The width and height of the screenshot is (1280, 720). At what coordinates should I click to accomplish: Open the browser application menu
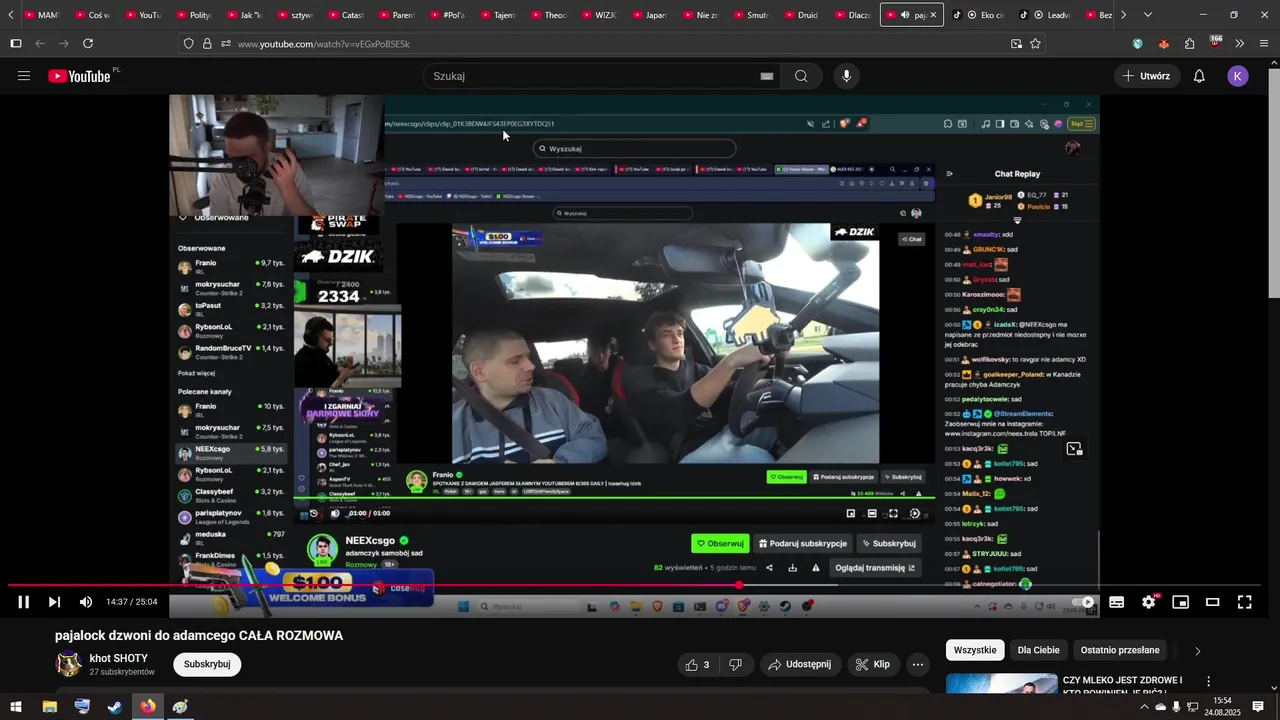1264,44
